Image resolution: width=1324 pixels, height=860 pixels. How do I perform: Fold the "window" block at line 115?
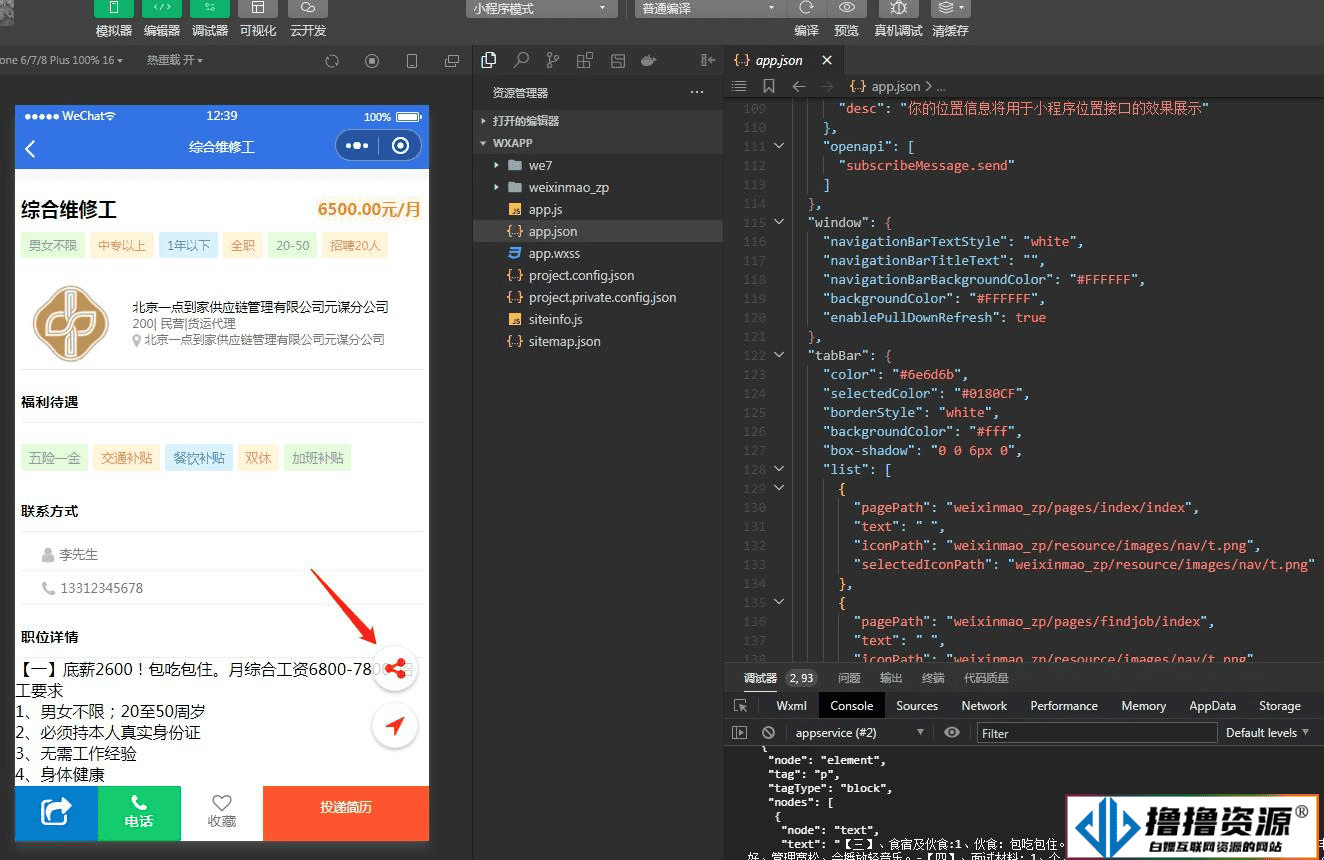pos(779,222)
